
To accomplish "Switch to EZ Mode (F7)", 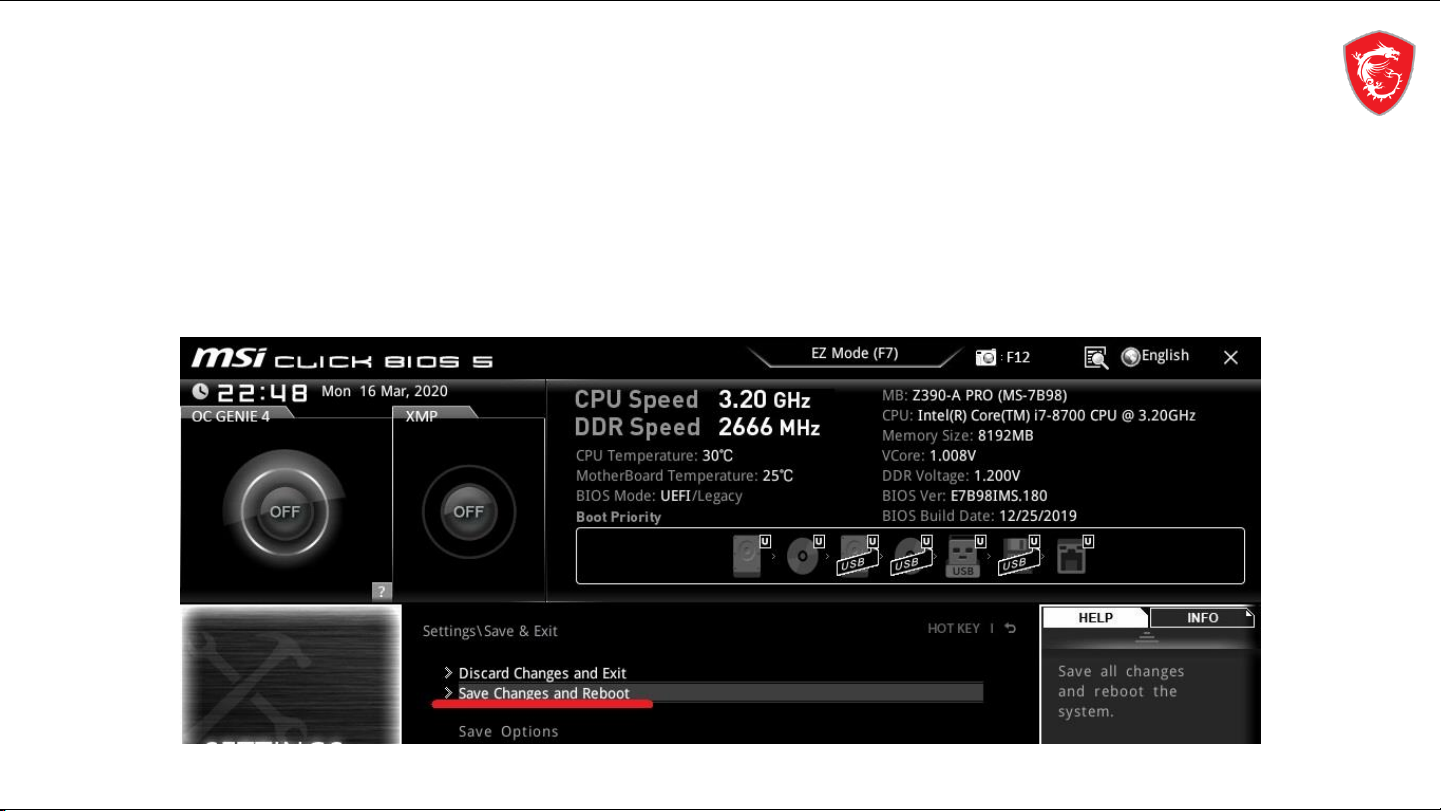I will coord(854,353).
